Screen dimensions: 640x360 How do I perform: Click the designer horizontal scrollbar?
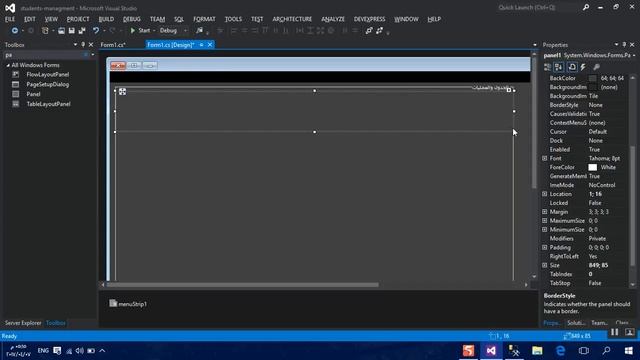243,284
